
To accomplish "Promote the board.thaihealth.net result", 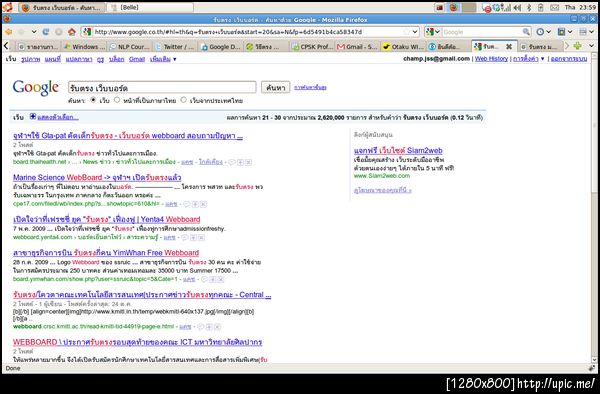I will point(240,162).
